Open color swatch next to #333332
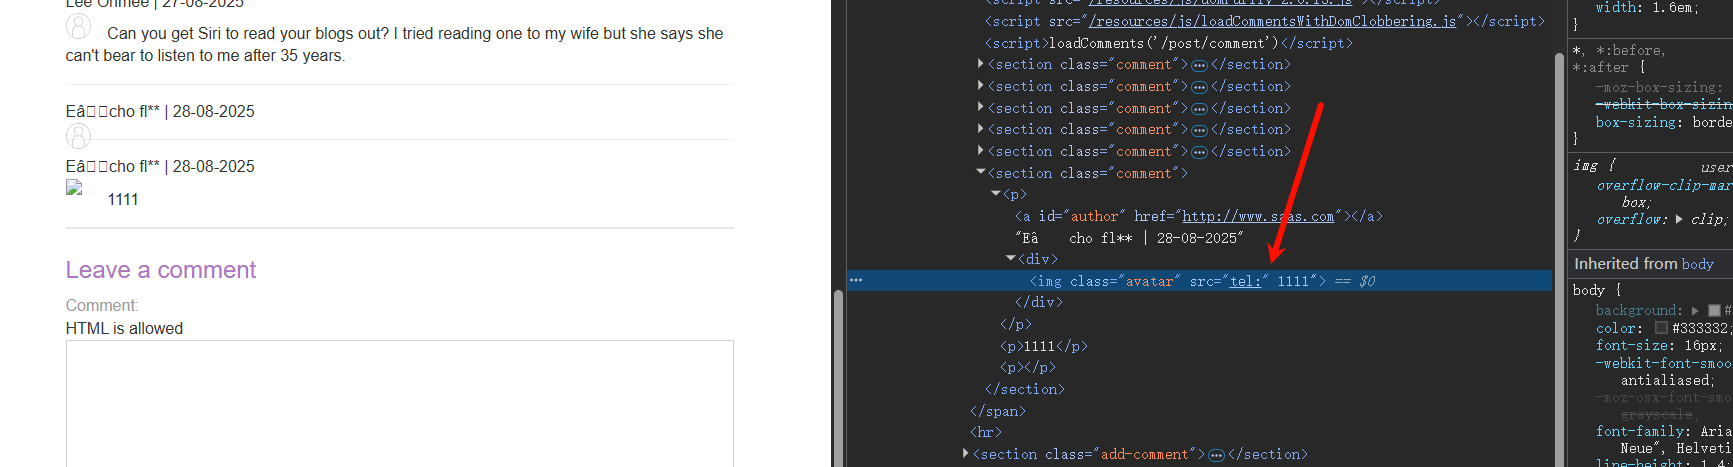 1661,328
